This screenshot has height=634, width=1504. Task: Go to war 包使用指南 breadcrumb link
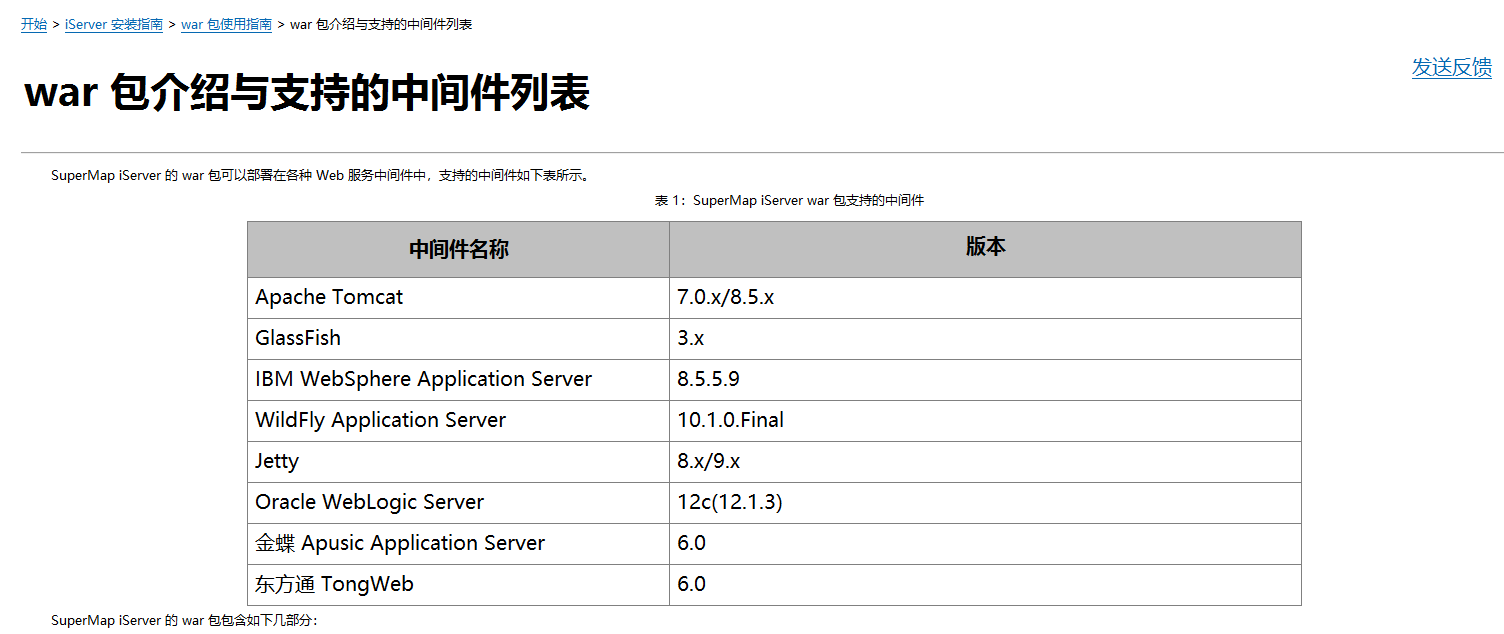[x=226, y=24]
